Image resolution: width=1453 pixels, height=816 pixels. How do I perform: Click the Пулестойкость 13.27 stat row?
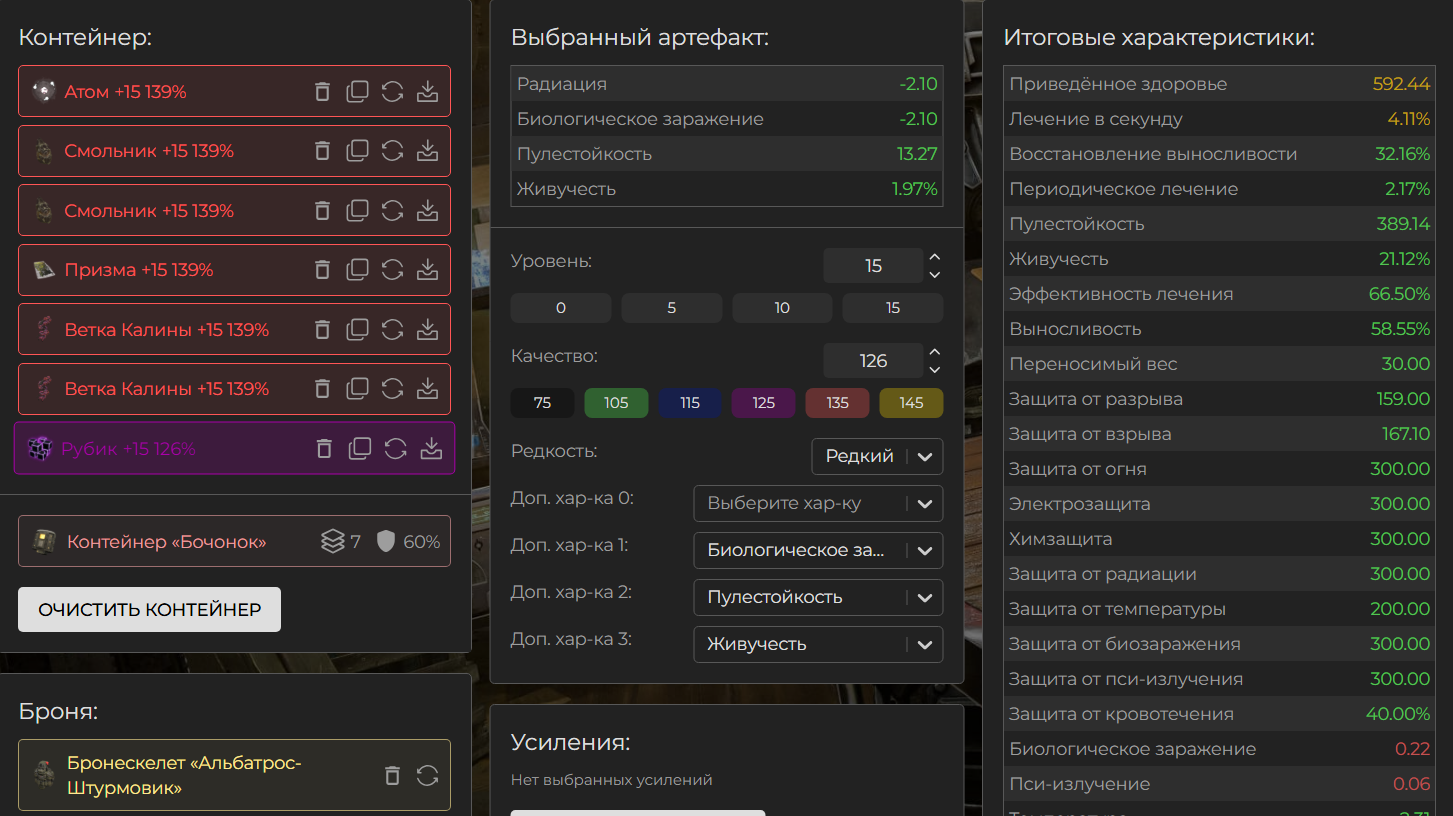click(x=727, y=154)
